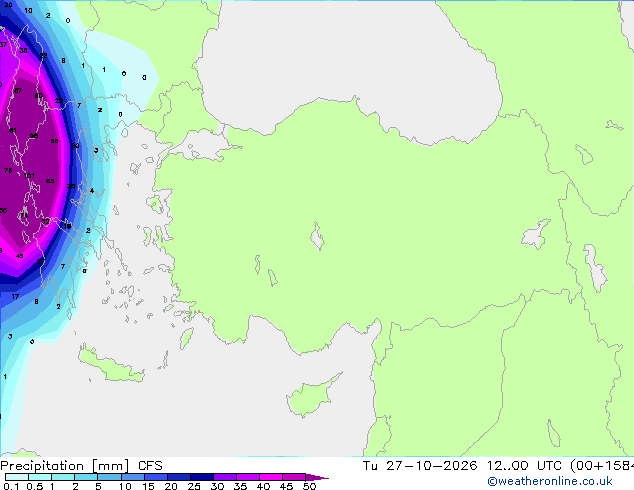The width and height of the screenshot is (634, 490).
Task: Click the "30" legend scale label
Action: point(217,486)
